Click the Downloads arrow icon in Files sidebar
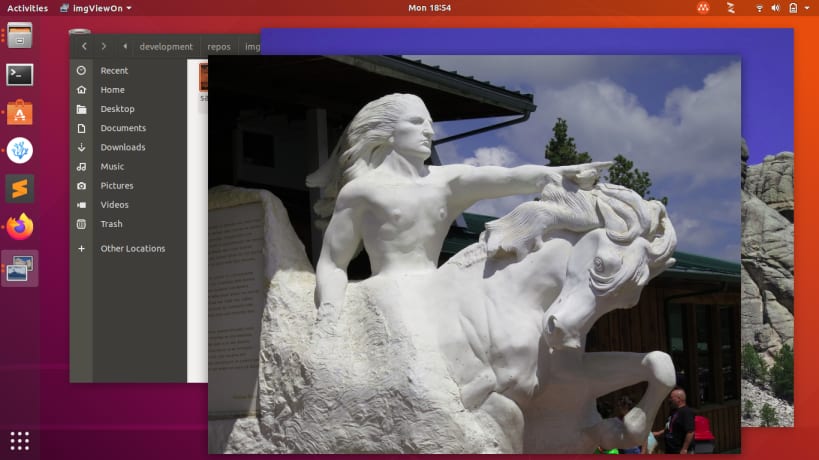The height and width of the screenshot is (460, 819). tap(81, 147)
